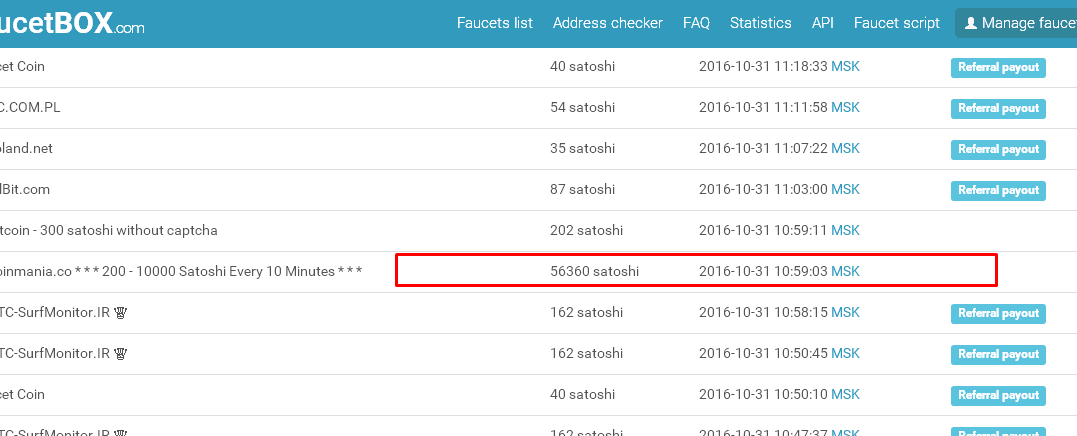Open the Faucets list page
1077x436 pixels.
[494, 23]
